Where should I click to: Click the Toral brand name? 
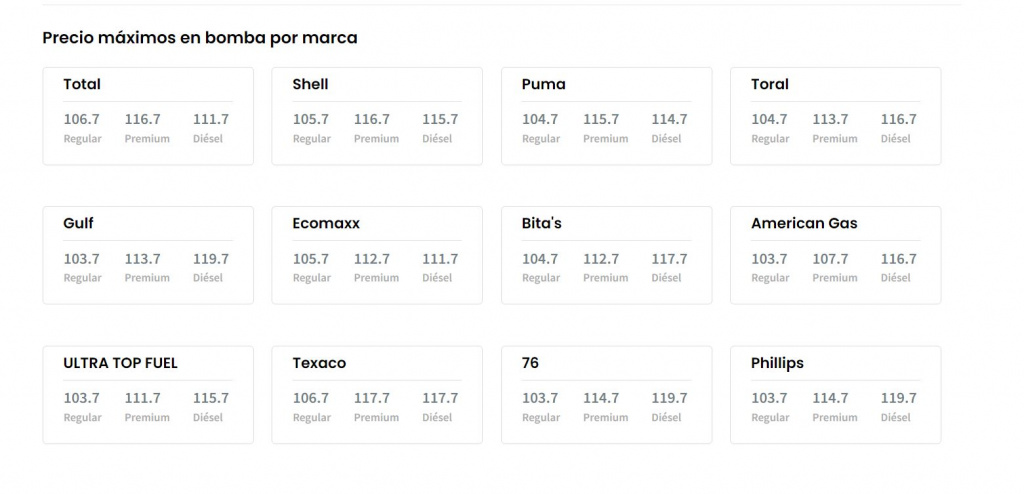tap(770, 84)
